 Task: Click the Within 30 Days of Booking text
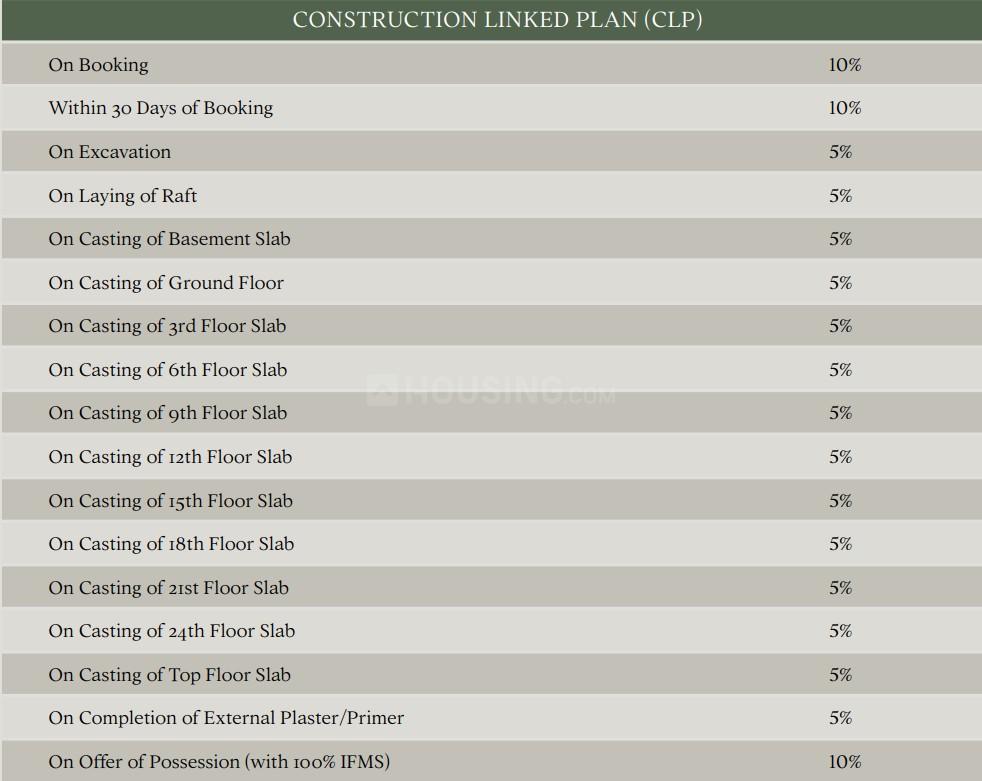[x=160, y=108]
